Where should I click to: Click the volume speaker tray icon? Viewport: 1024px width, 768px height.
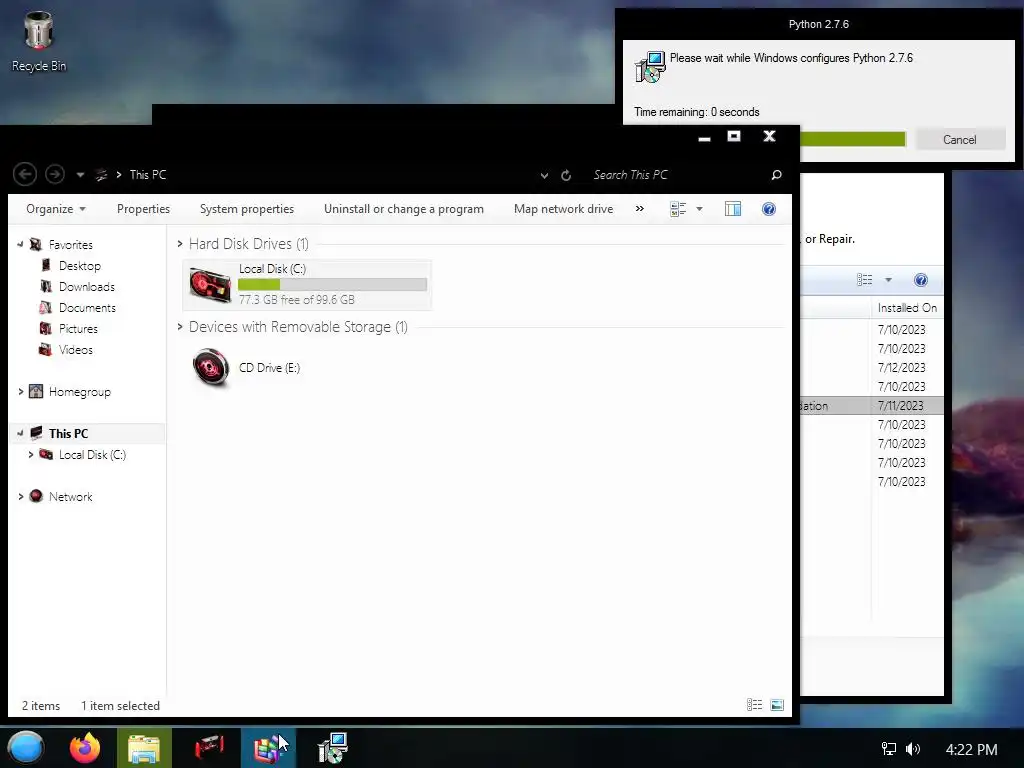coord(912,749)
